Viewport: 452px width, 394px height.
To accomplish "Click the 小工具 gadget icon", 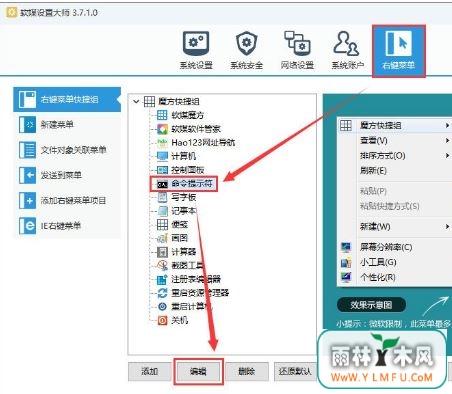I will point(346,262).
